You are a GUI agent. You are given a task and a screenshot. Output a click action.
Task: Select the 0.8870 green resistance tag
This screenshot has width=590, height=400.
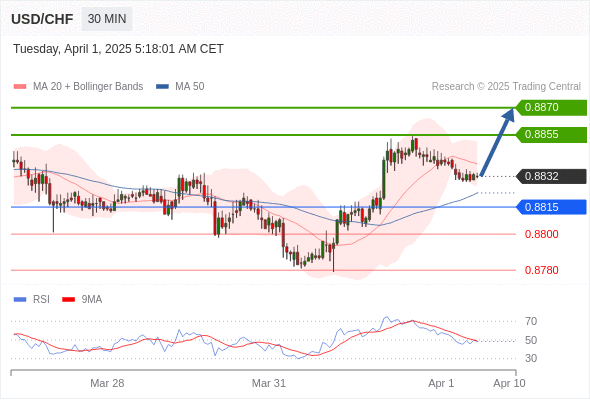point(551,108)
